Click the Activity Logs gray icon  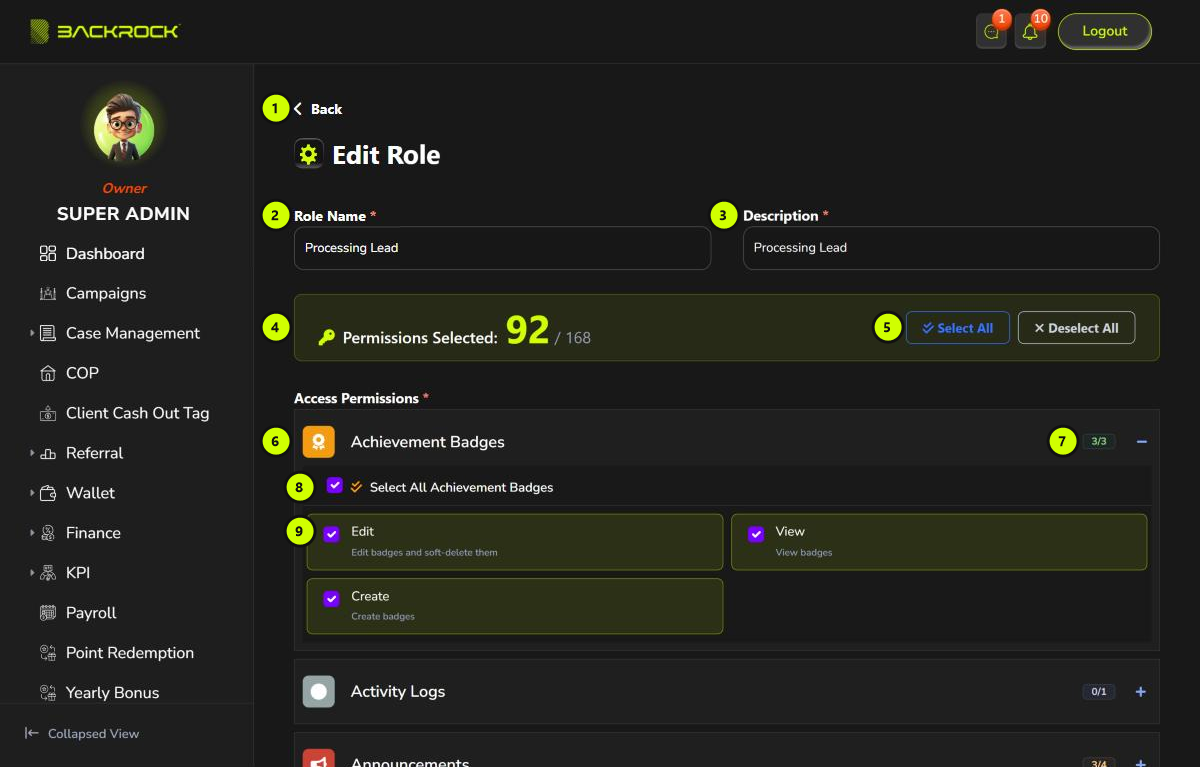click(318, 691)
